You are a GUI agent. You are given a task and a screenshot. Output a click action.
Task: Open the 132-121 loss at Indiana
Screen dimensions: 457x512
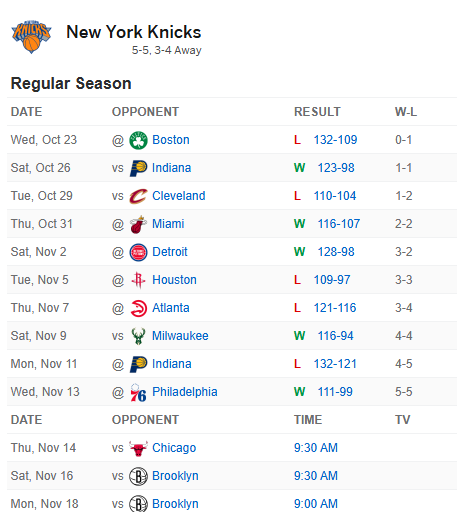pyautogui.click(x=335, y=364)
